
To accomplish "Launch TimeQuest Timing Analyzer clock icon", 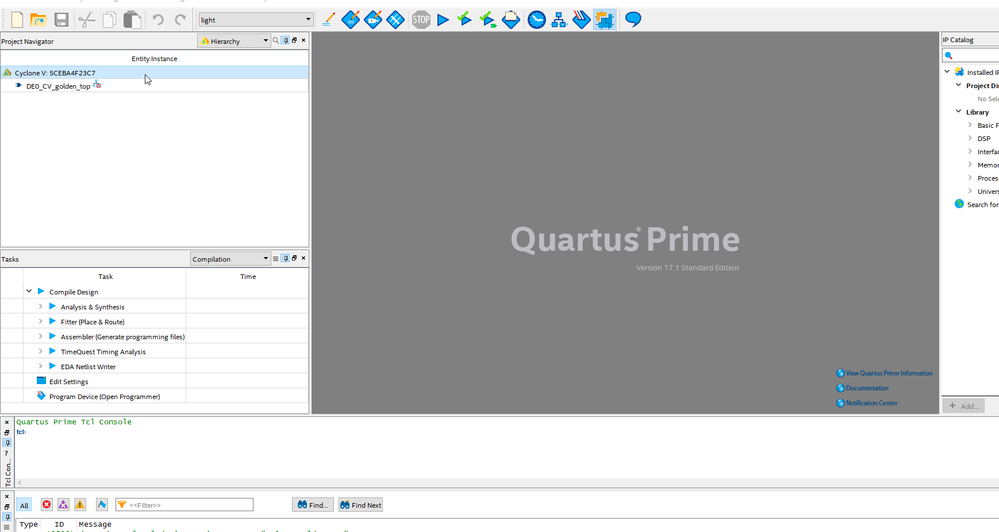I will pos(536,20).
